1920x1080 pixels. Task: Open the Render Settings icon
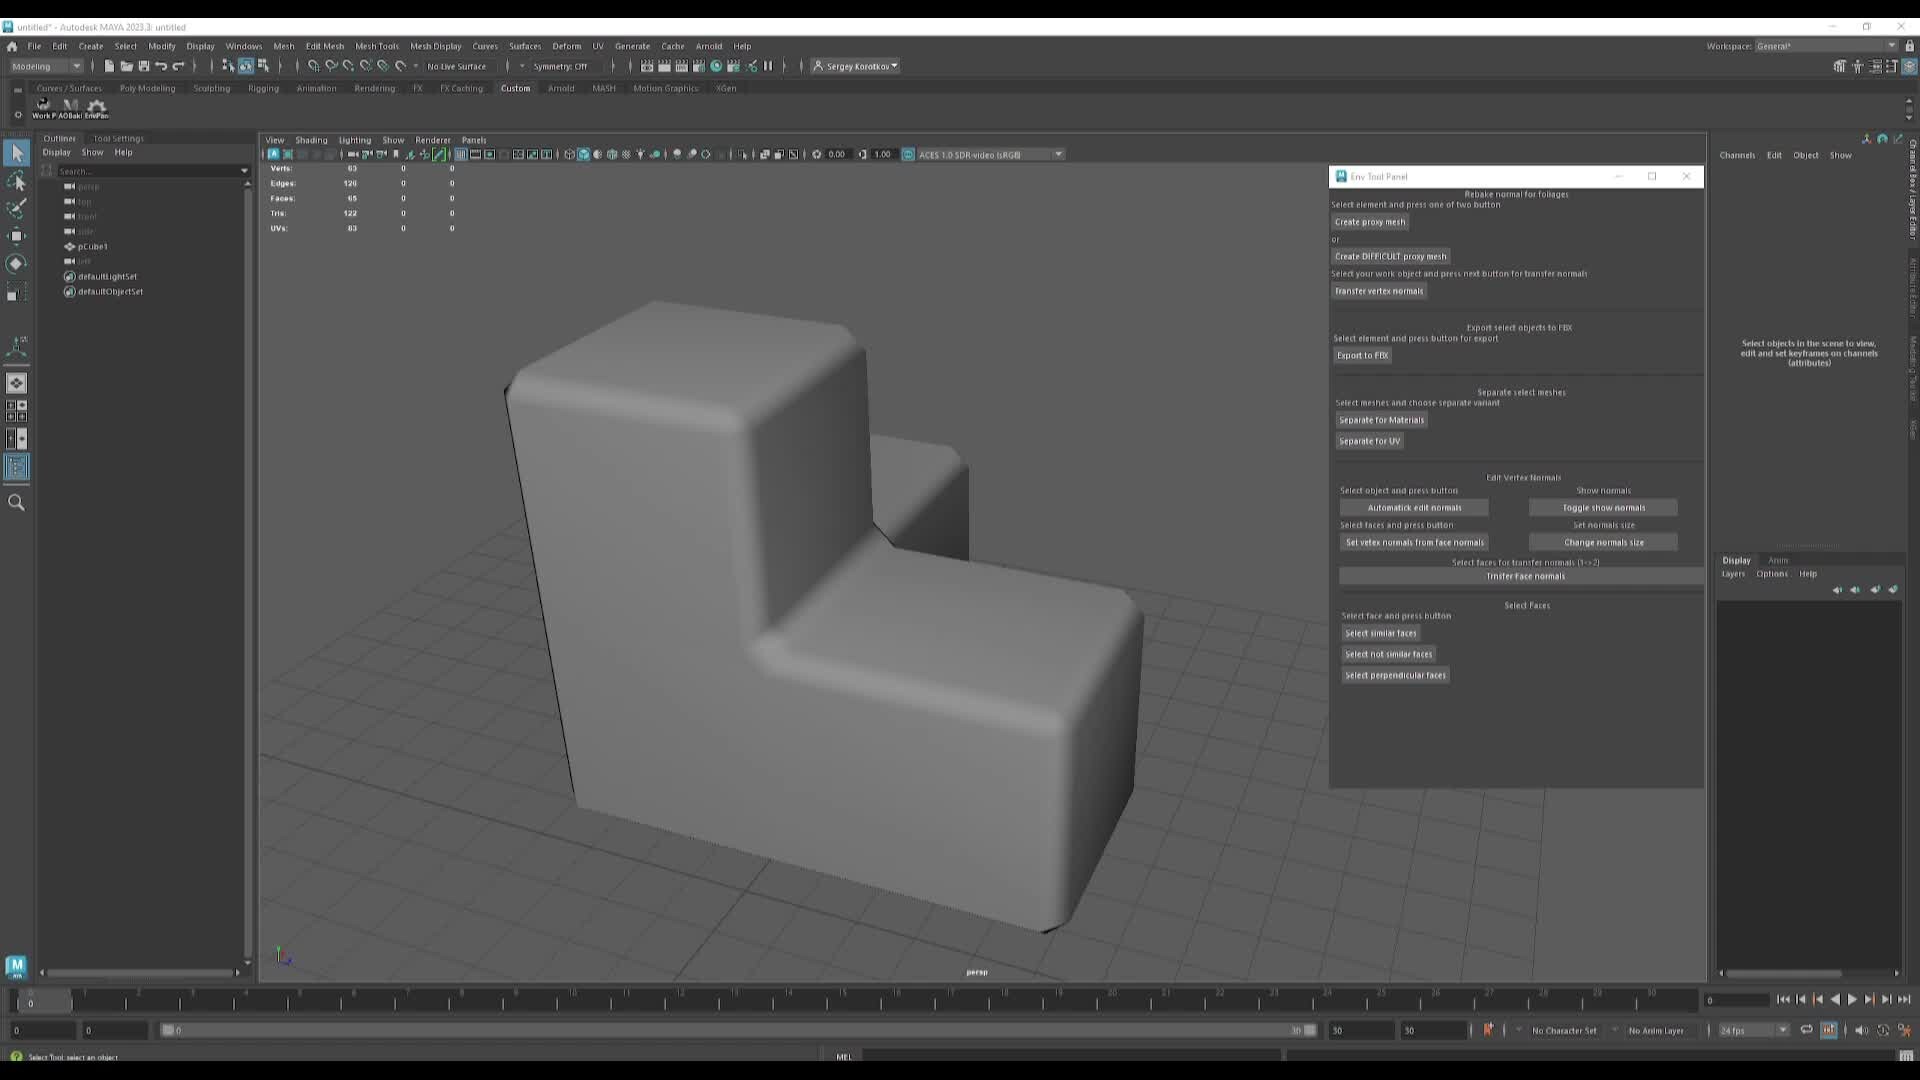click(x=699, y=66)
